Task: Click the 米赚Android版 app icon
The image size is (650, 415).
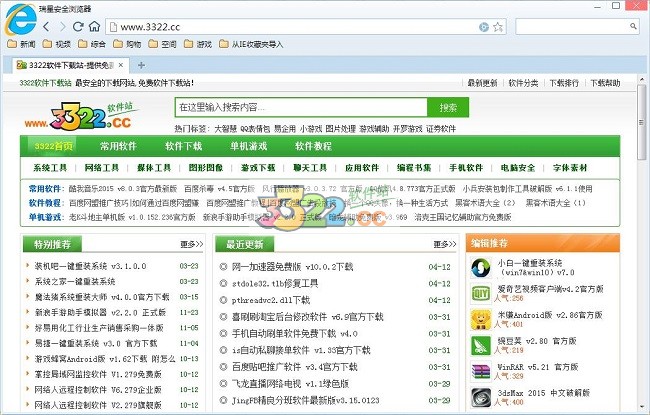Action: [x=481, y=320]
